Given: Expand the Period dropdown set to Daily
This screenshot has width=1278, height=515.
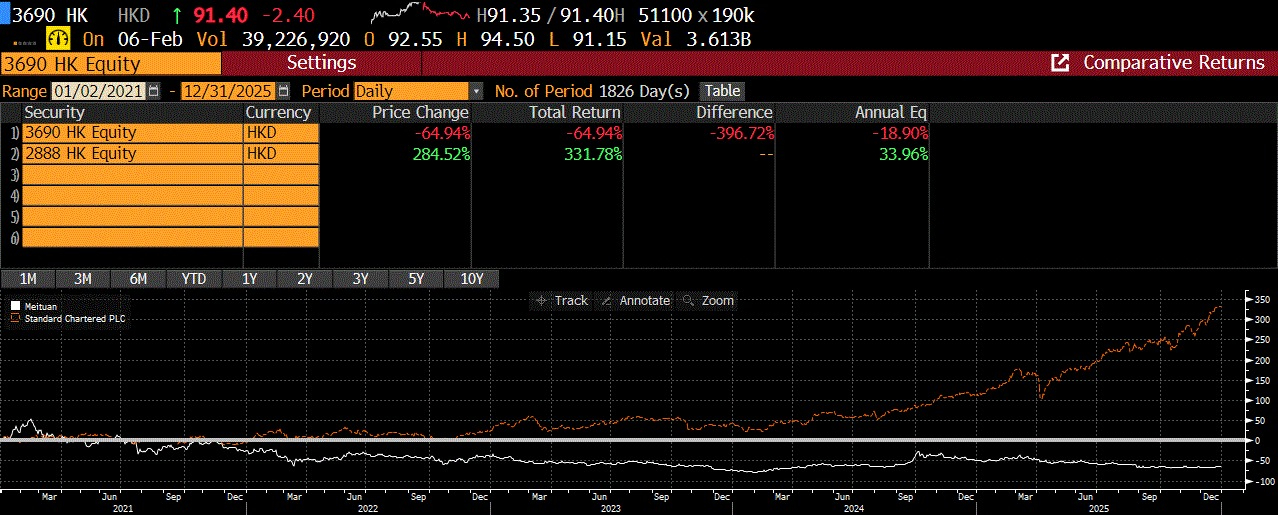Looking at the screenshot, I should [476, 91].
